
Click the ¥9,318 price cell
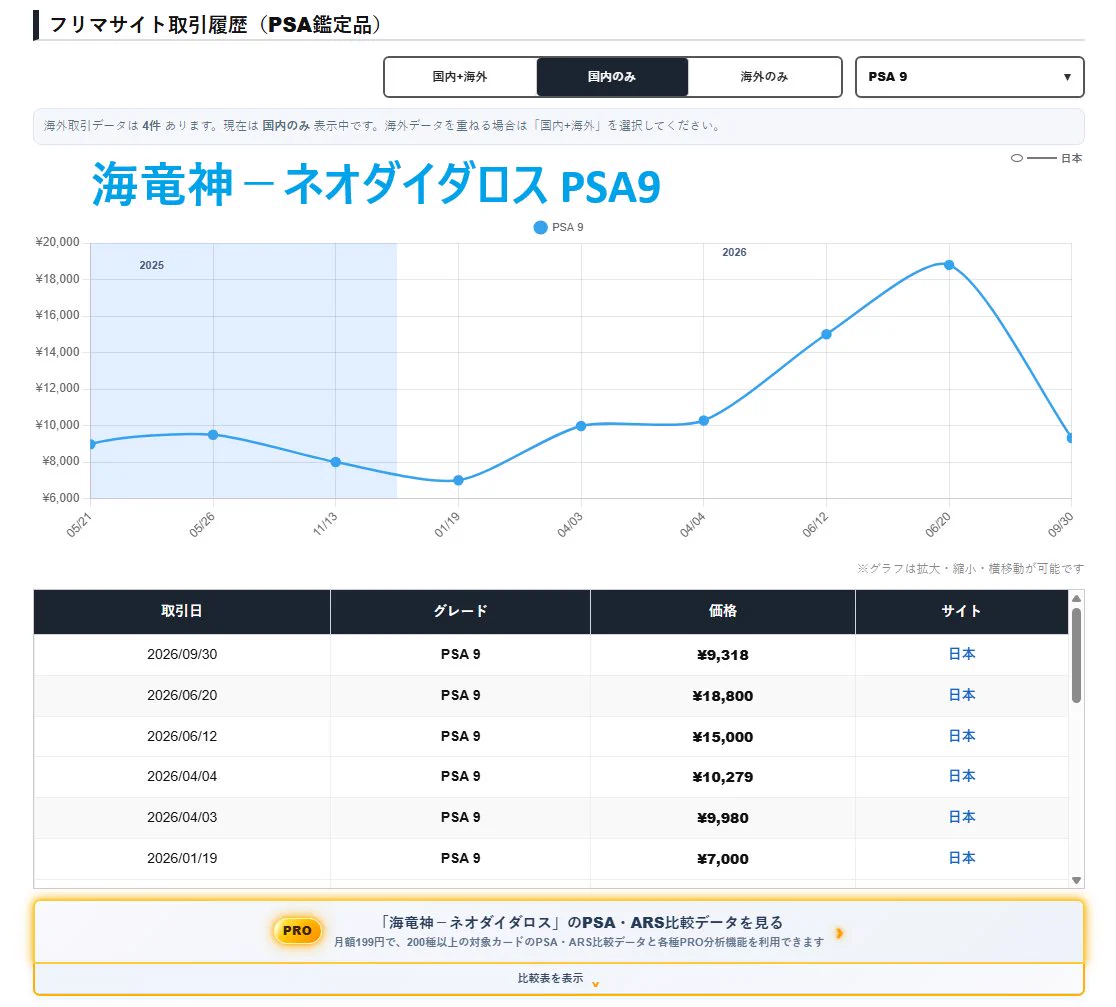[x=722, y=655]
